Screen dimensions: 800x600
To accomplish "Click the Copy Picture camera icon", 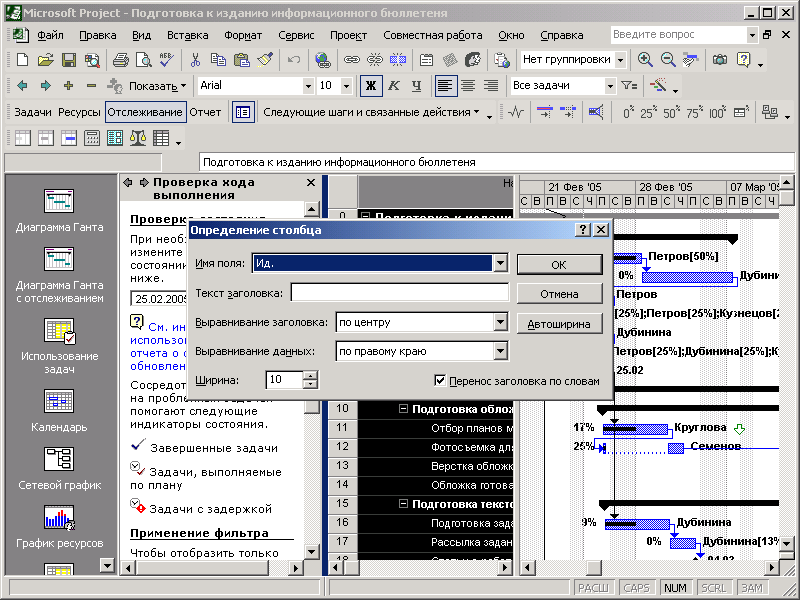I will pos(720,60).
